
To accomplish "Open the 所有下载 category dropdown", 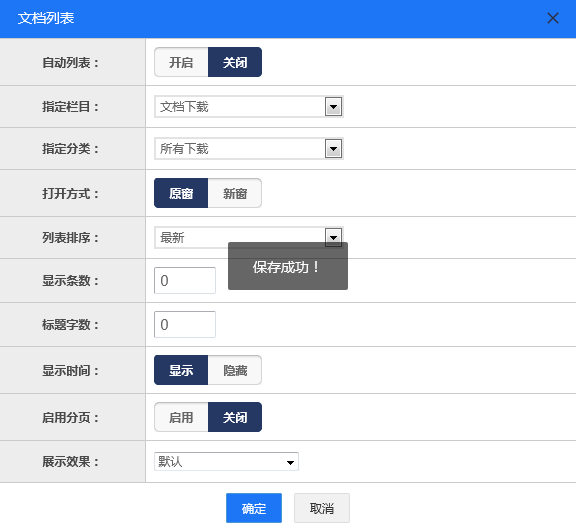I will click(x=249, y=149).
